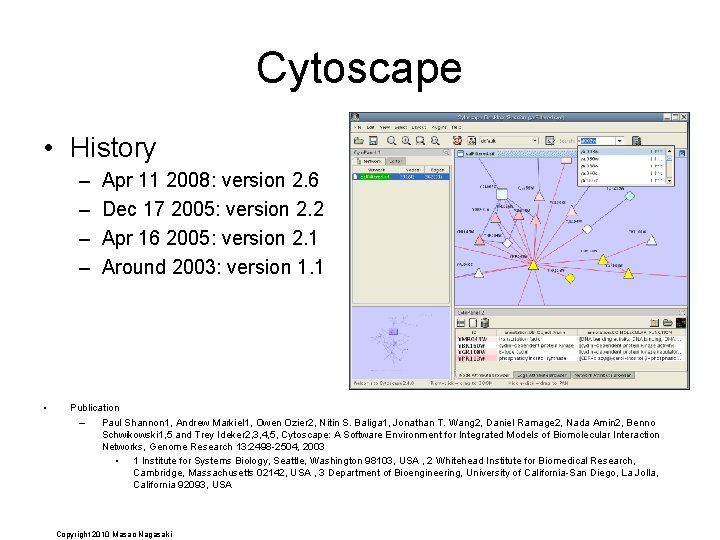Select the YMR043W row in attribute table

click(x=571, y=339)
